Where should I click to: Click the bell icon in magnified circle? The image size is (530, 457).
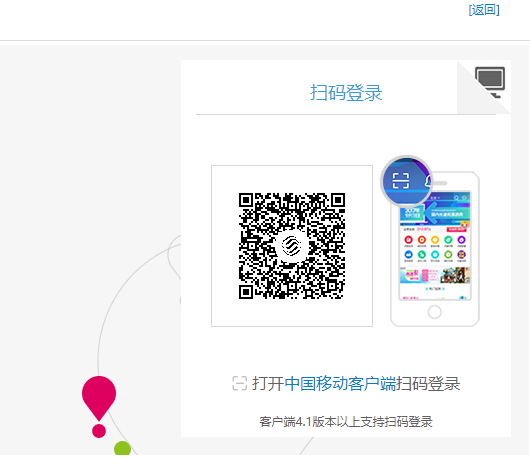coord(428,181)
